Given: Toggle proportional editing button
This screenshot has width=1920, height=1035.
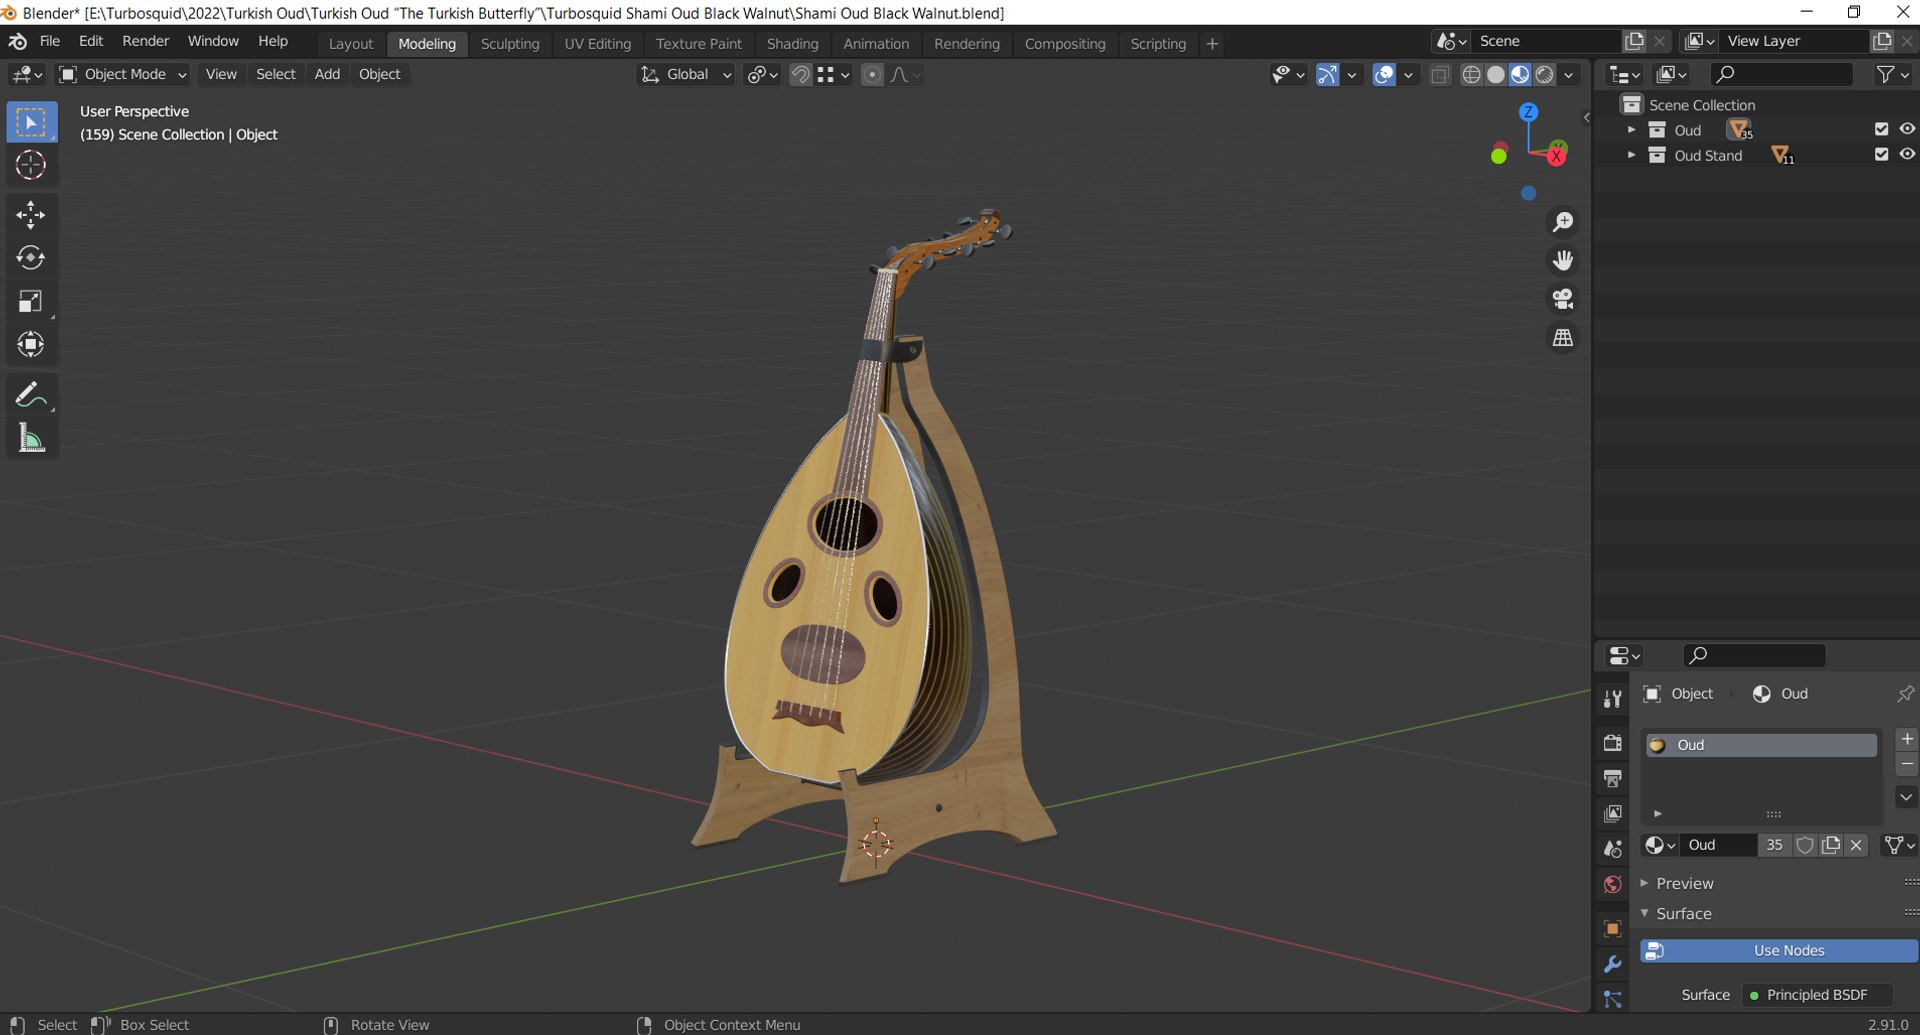Looking at the screenshot, I should tap(872, 75).
